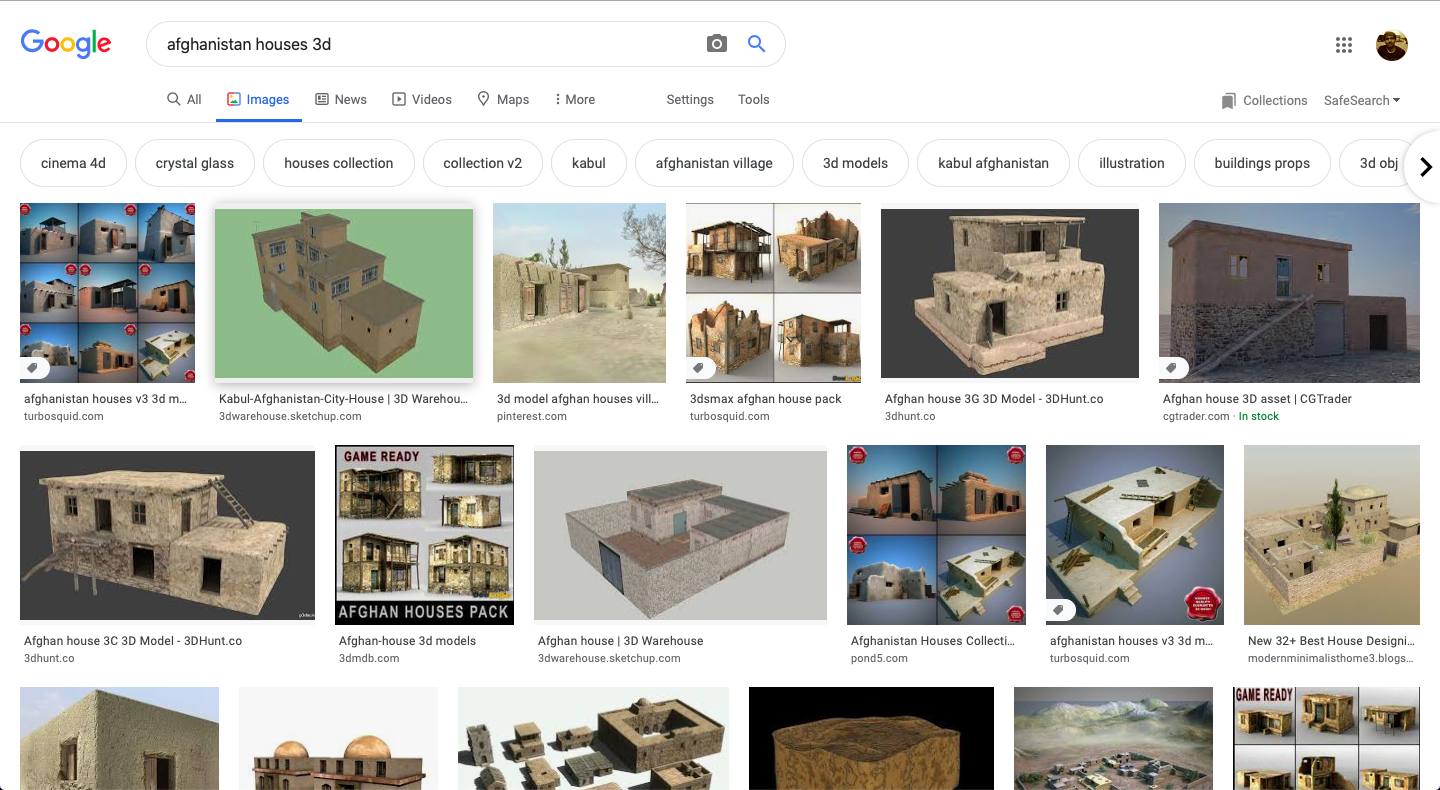Click the right arrow to see more suggestion chips
This screenshot has height=790, width=1440.
point(1426,166)
